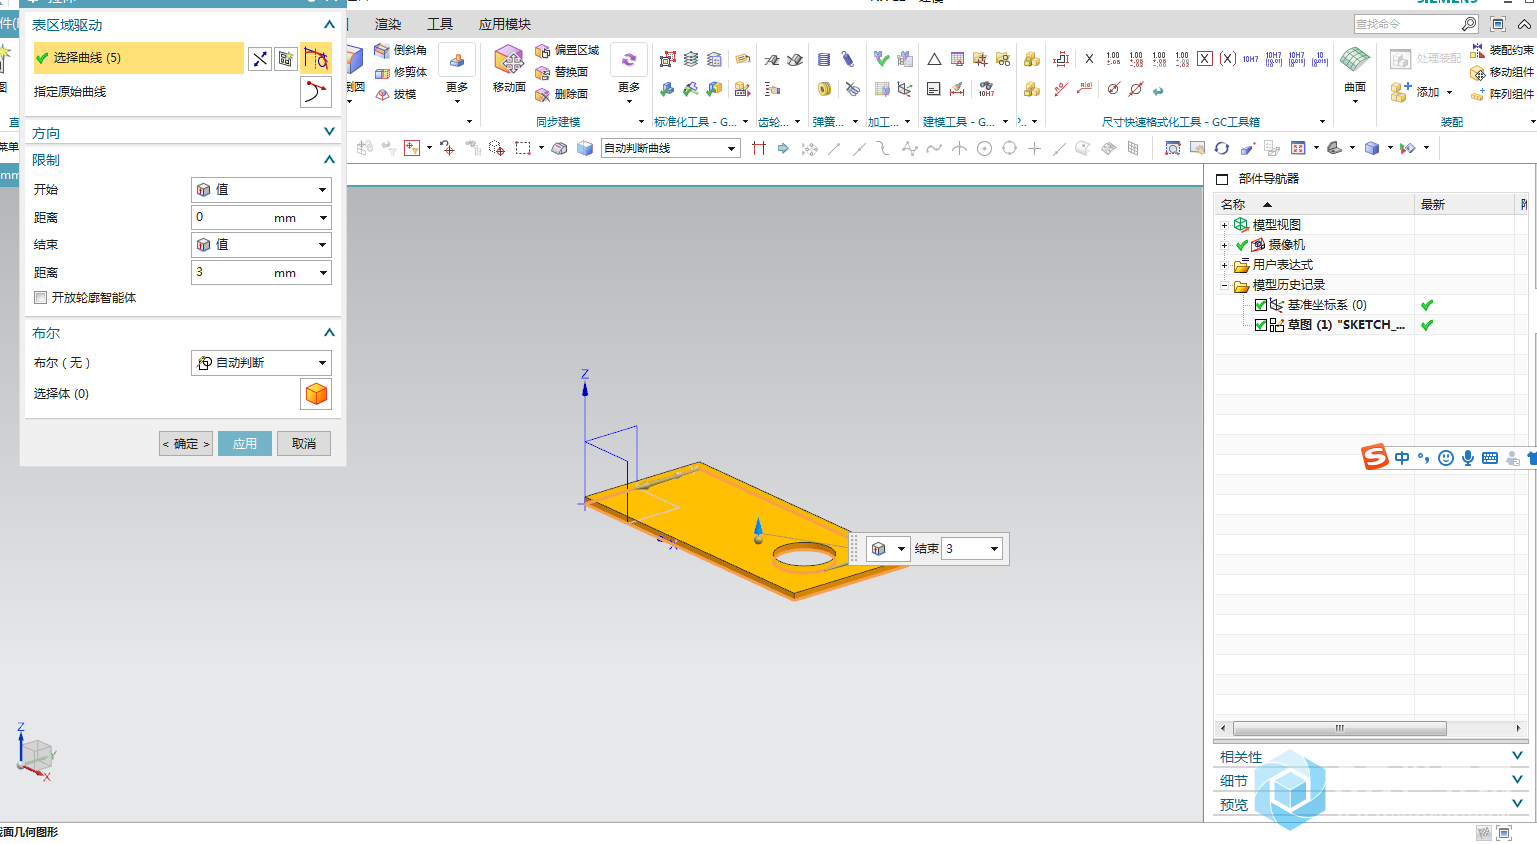
Task: Collapse the 限制 section
Action: click(x=329, y=160)
